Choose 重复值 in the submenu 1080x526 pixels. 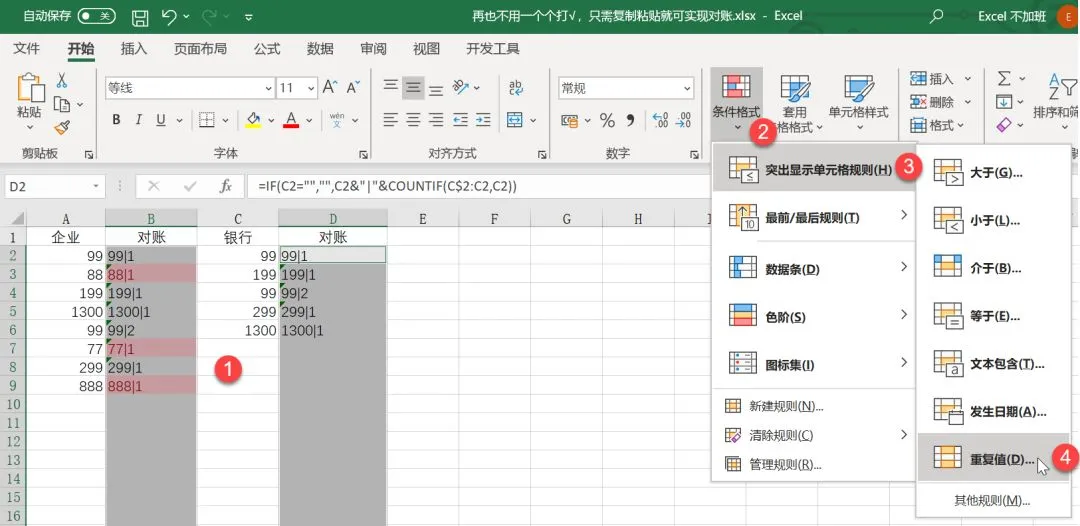tap(995, 458)
